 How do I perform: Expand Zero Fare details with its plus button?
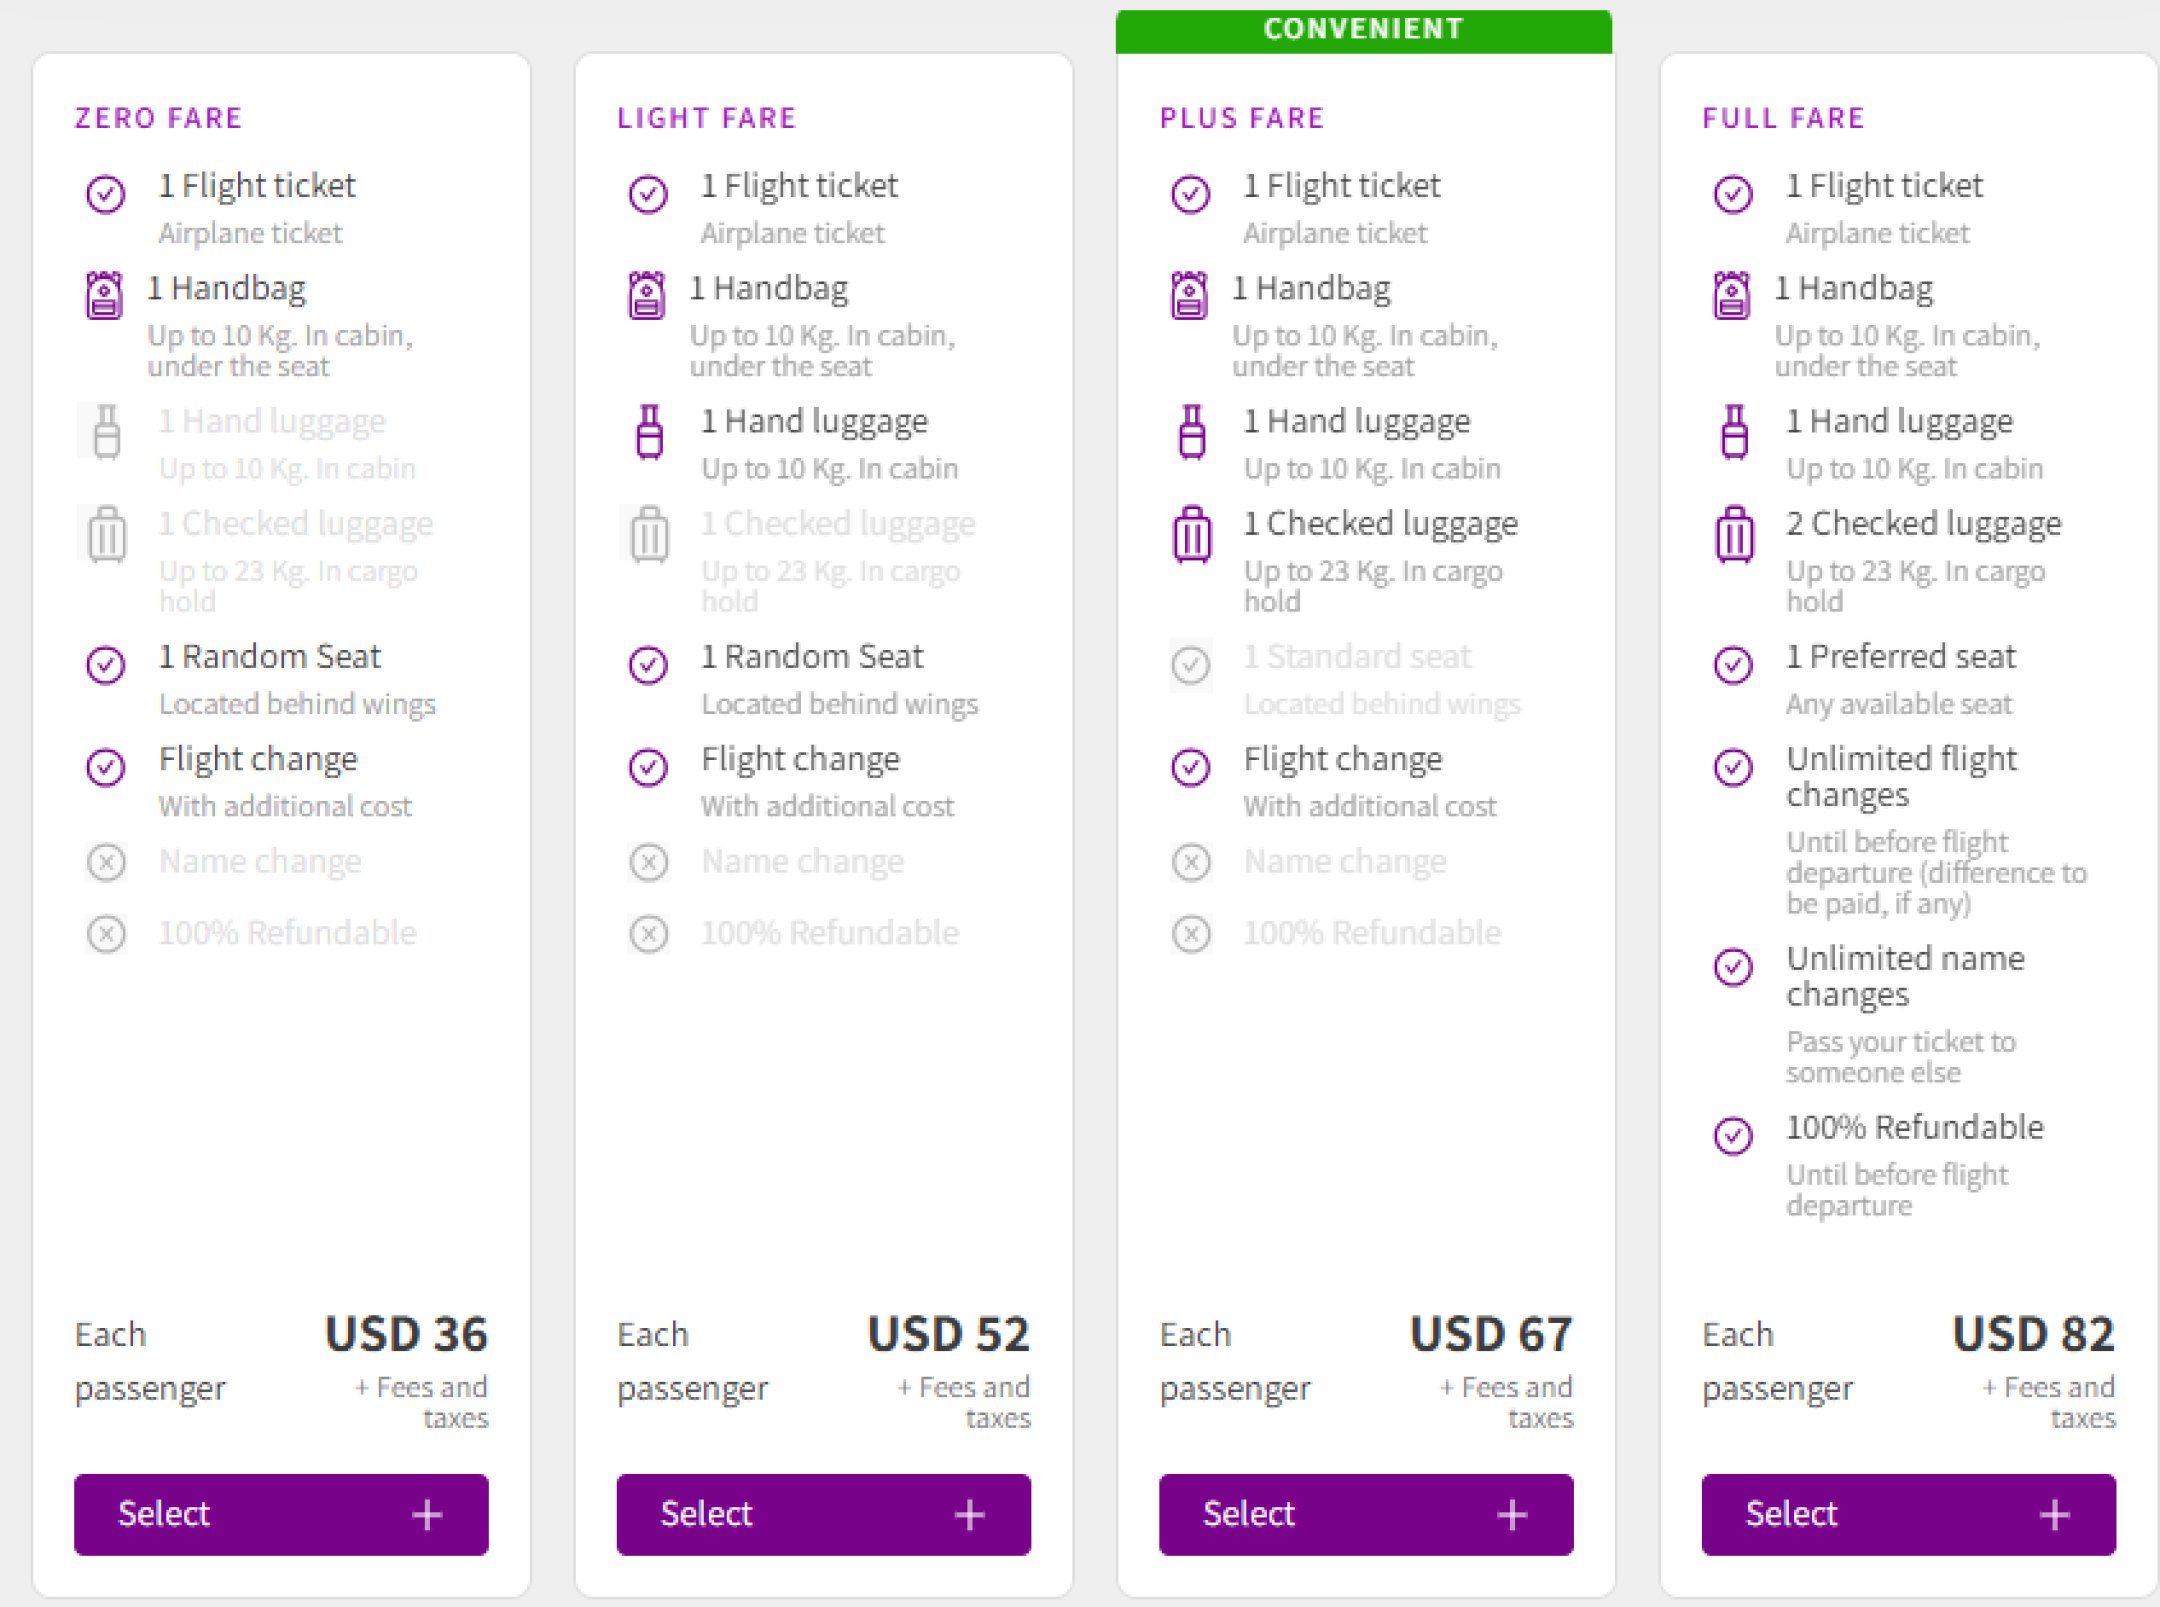tap(427, 1515)
